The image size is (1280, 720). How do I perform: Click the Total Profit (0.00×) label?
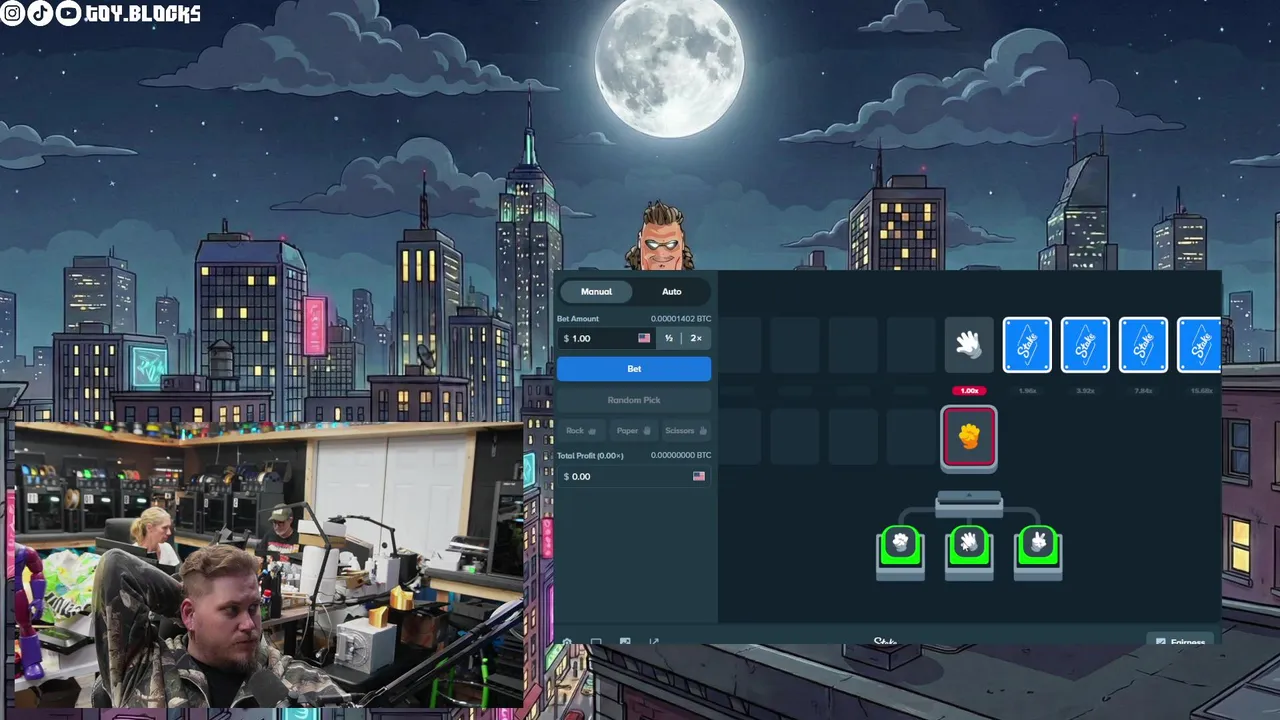(x=590, y=456)
